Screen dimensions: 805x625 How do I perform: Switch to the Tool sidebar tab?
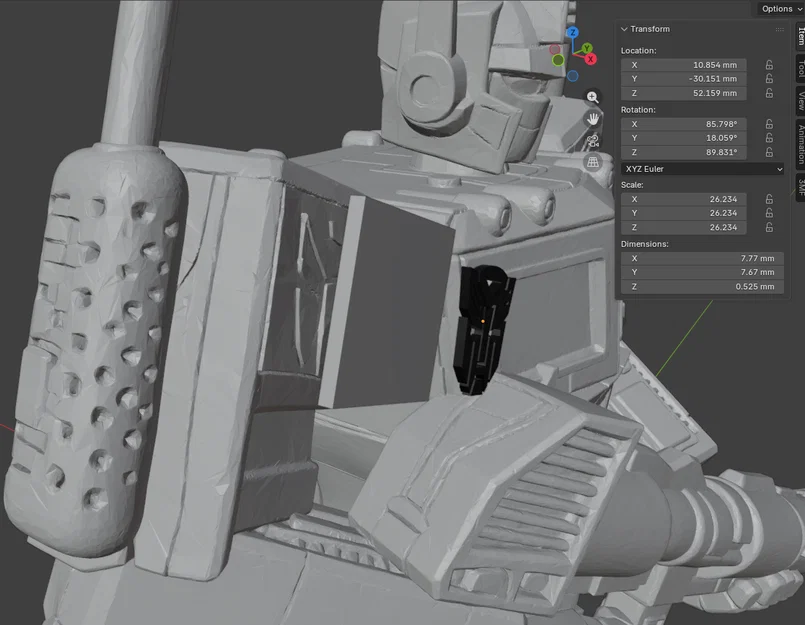coord(800,68)
